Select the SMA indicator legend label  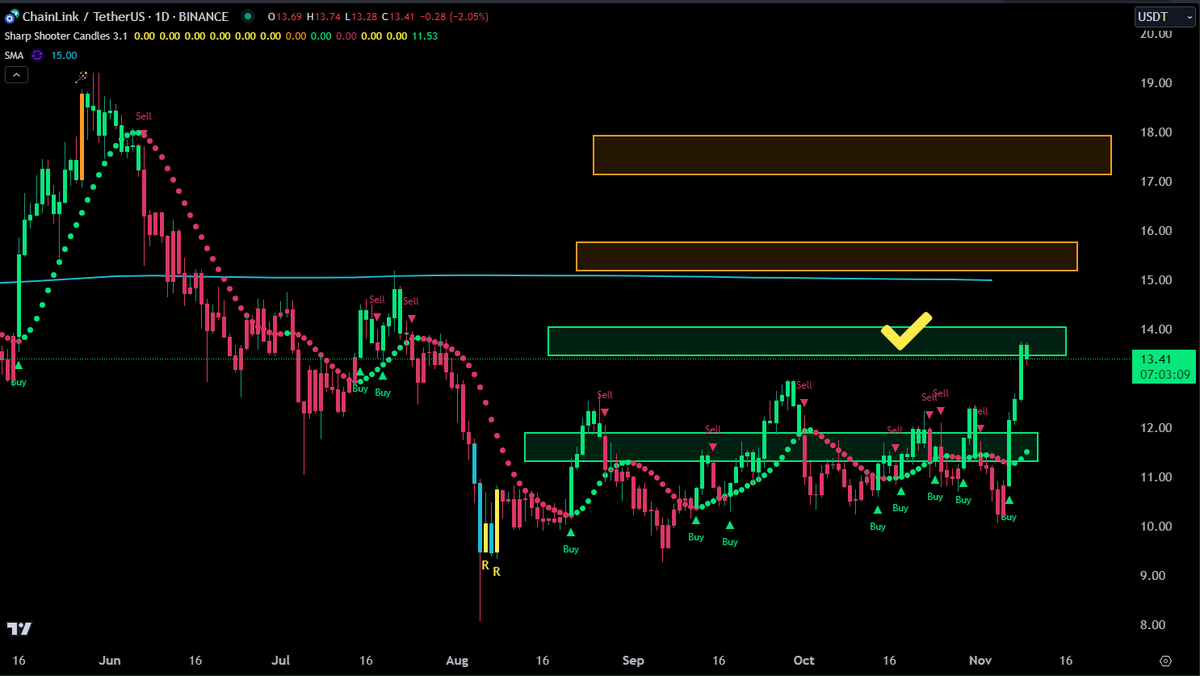tap(15, 55)
